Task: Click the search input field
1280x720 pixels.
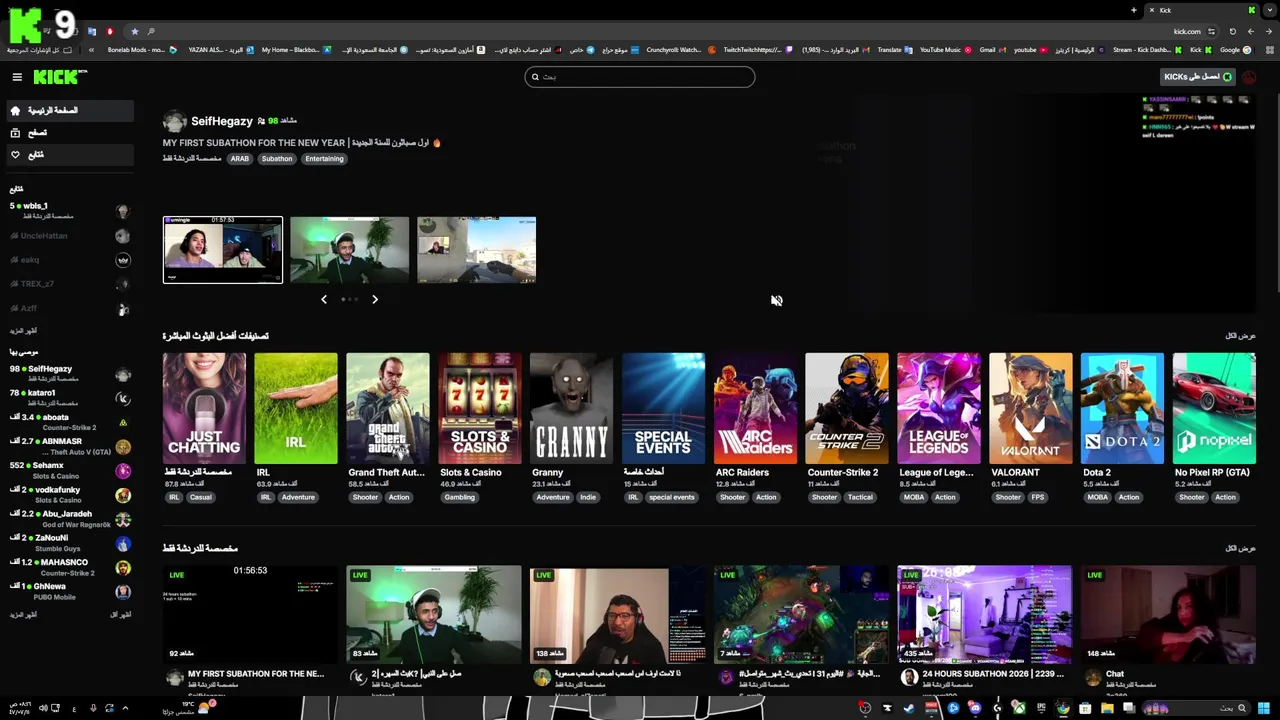Action: point(640,77)
